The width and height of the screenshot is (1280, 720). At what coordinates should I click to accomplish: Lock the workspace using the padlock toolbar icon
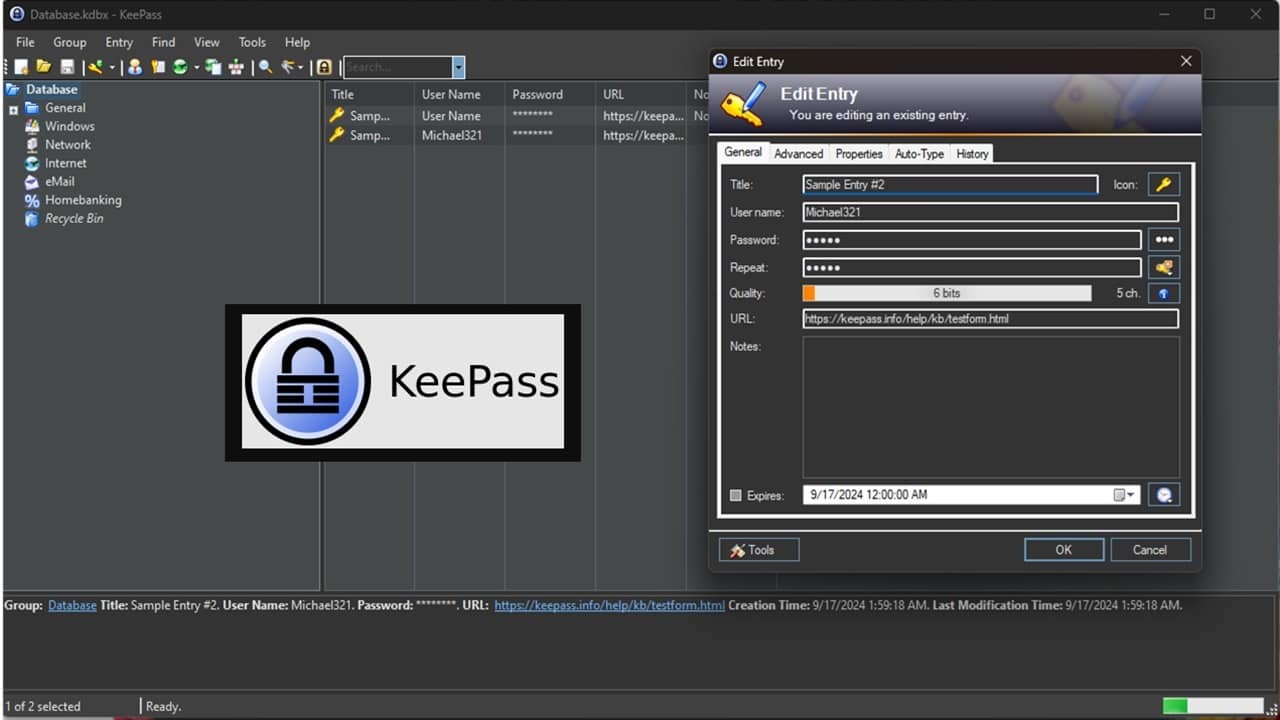pyautogui.click(x=322, y=67)
